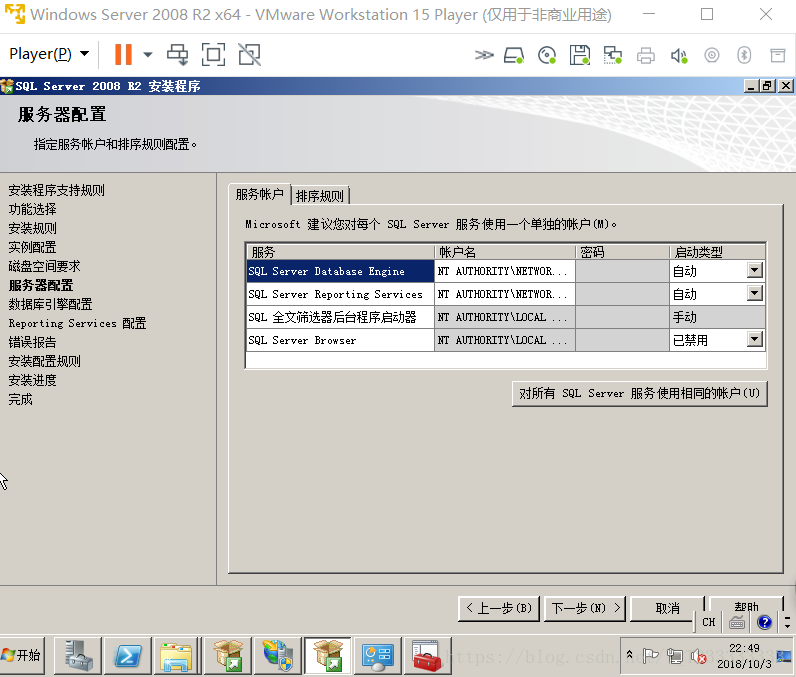Screen dimensions: 796x677
Task: Click the 启动类型 column header
Action: click(x=717, y=252)
